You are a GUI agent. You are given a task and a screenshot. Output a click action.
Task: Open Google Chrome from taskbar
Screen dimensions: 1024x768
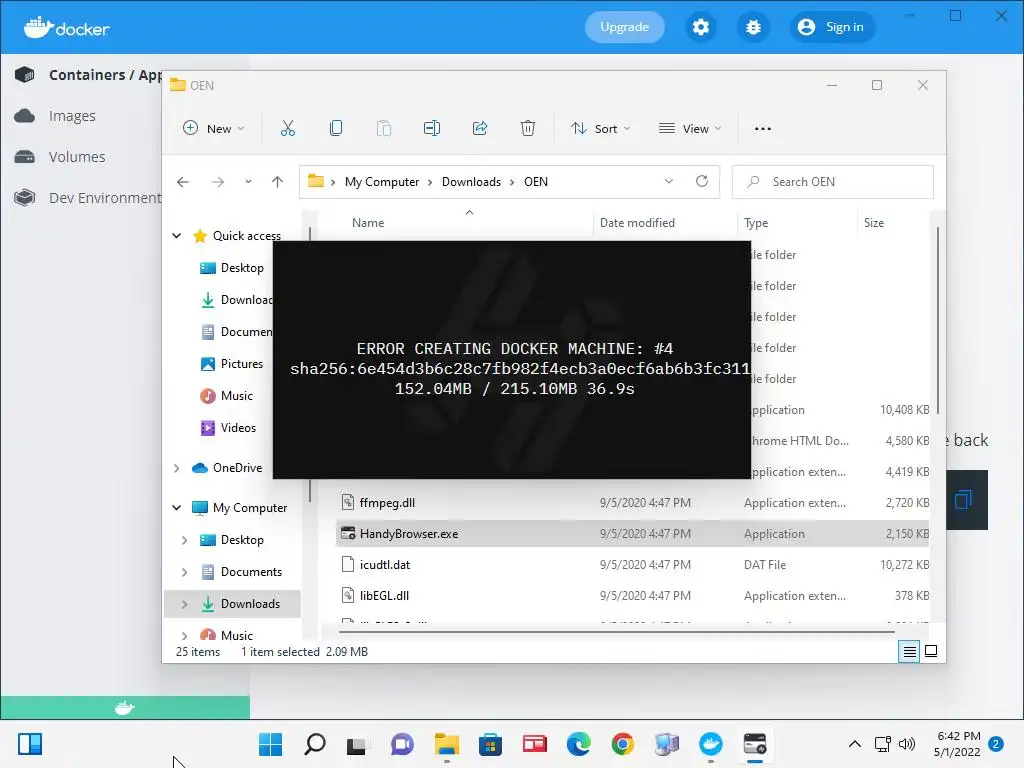coord(622,744)
